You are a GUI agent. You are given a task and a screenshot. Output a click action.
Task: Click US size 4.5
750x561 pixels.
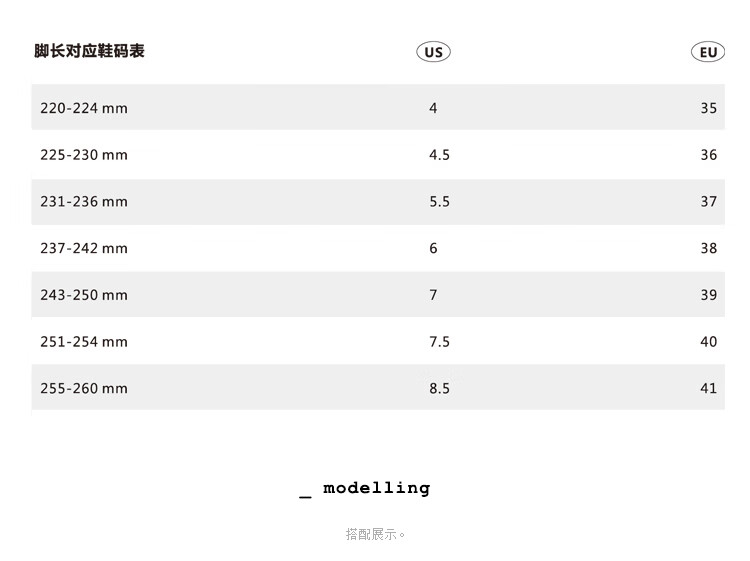point(439,155)
